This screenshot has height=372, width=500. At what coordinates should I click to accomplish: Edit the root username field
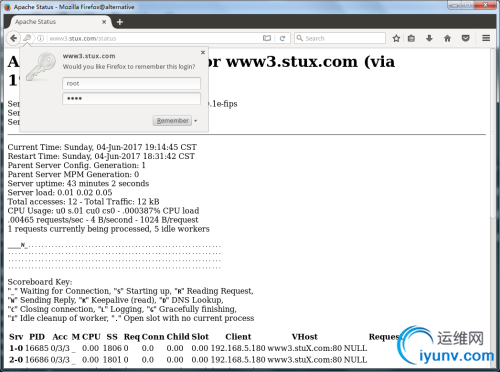tap(131, 83)
